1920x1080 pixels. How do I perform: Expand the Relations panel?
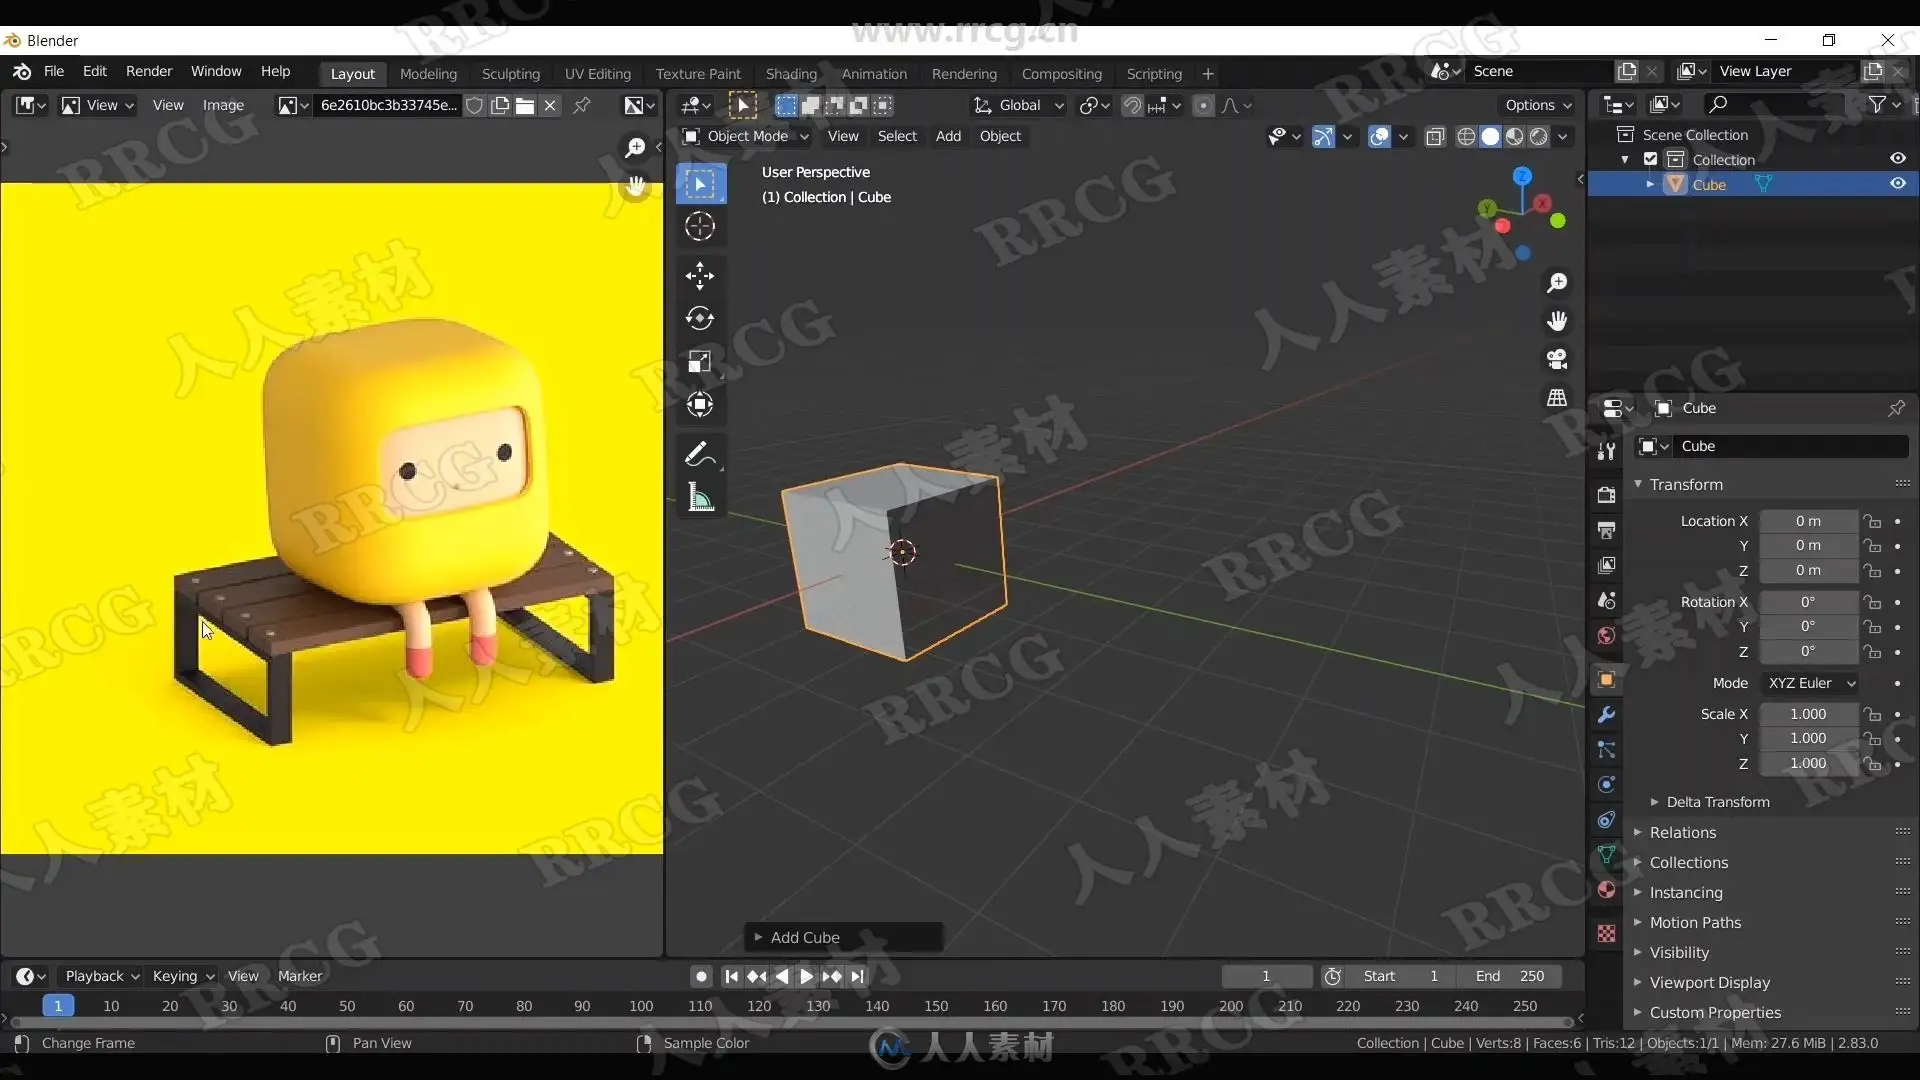(x=1683, y=832)
